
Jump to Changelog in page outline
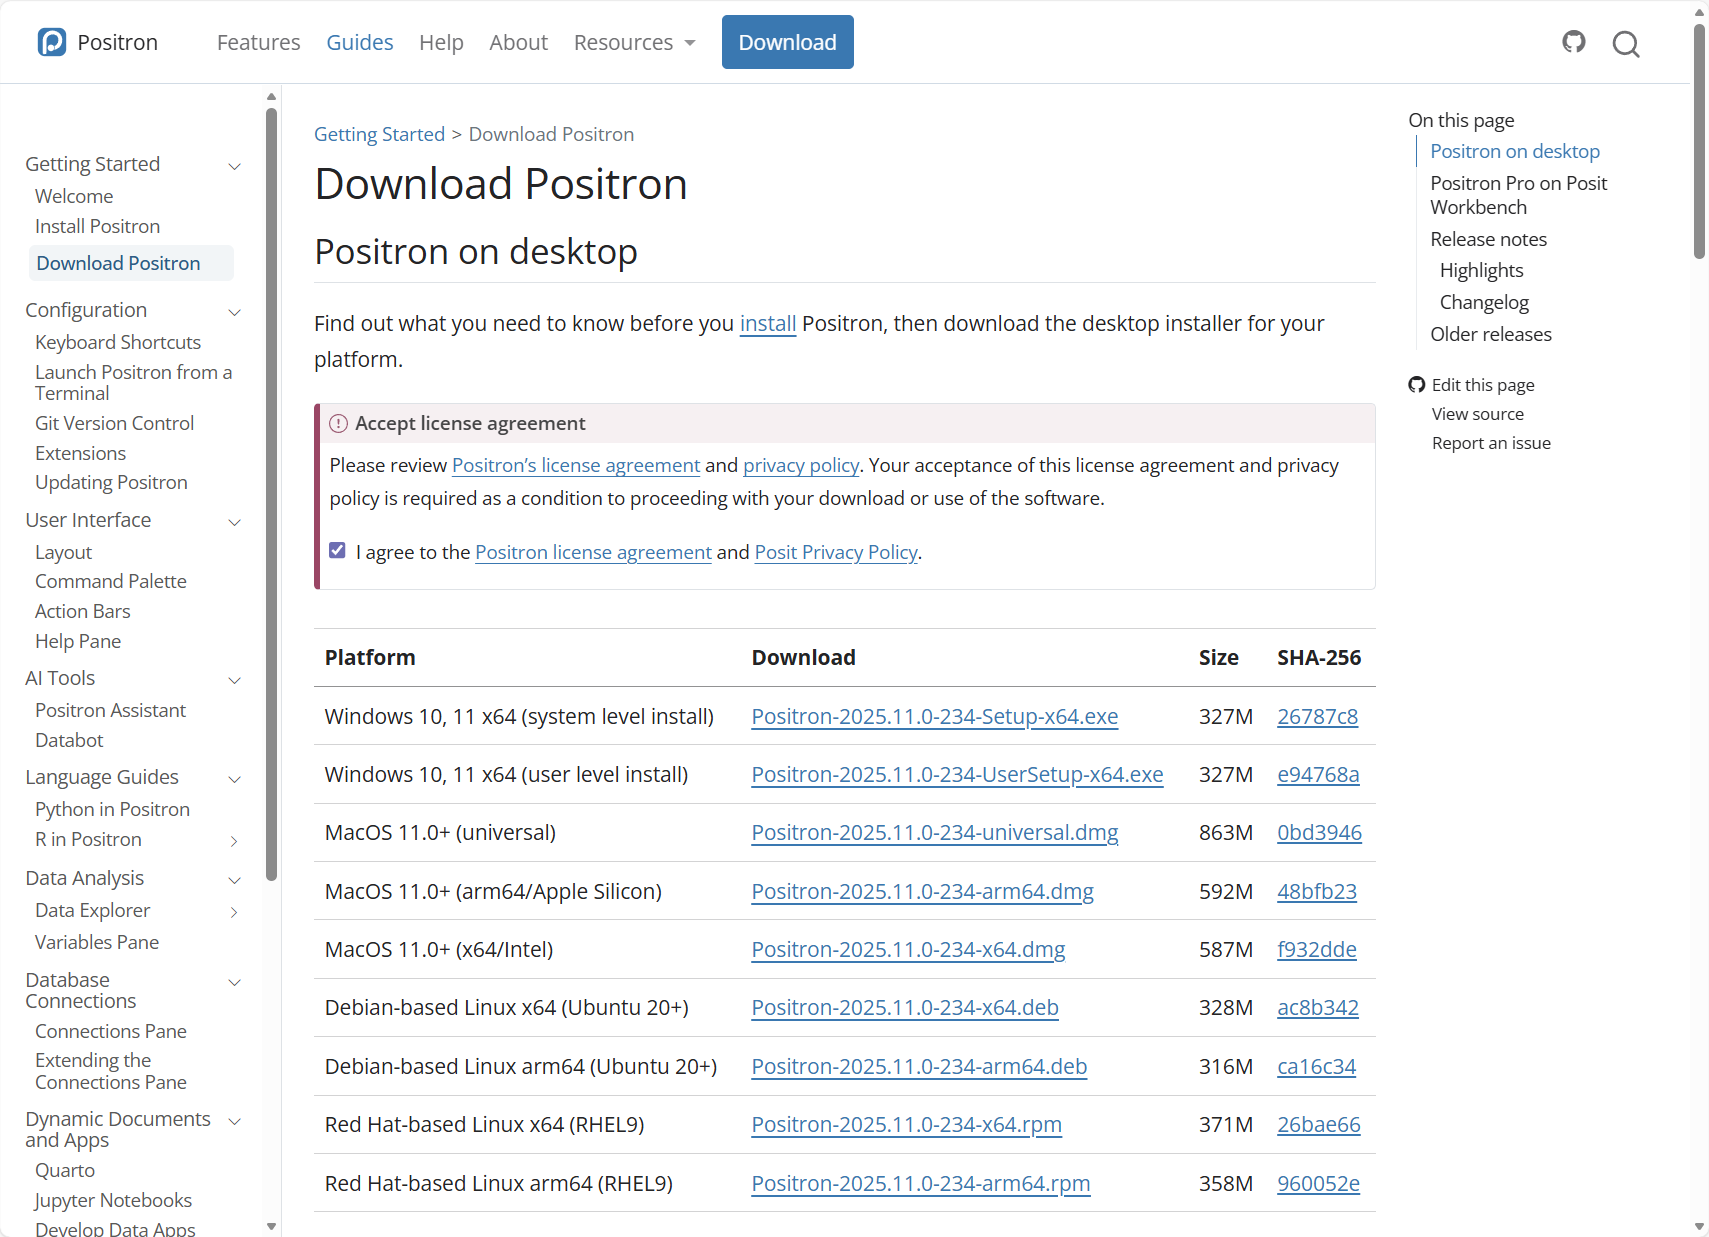[1484, 302]
